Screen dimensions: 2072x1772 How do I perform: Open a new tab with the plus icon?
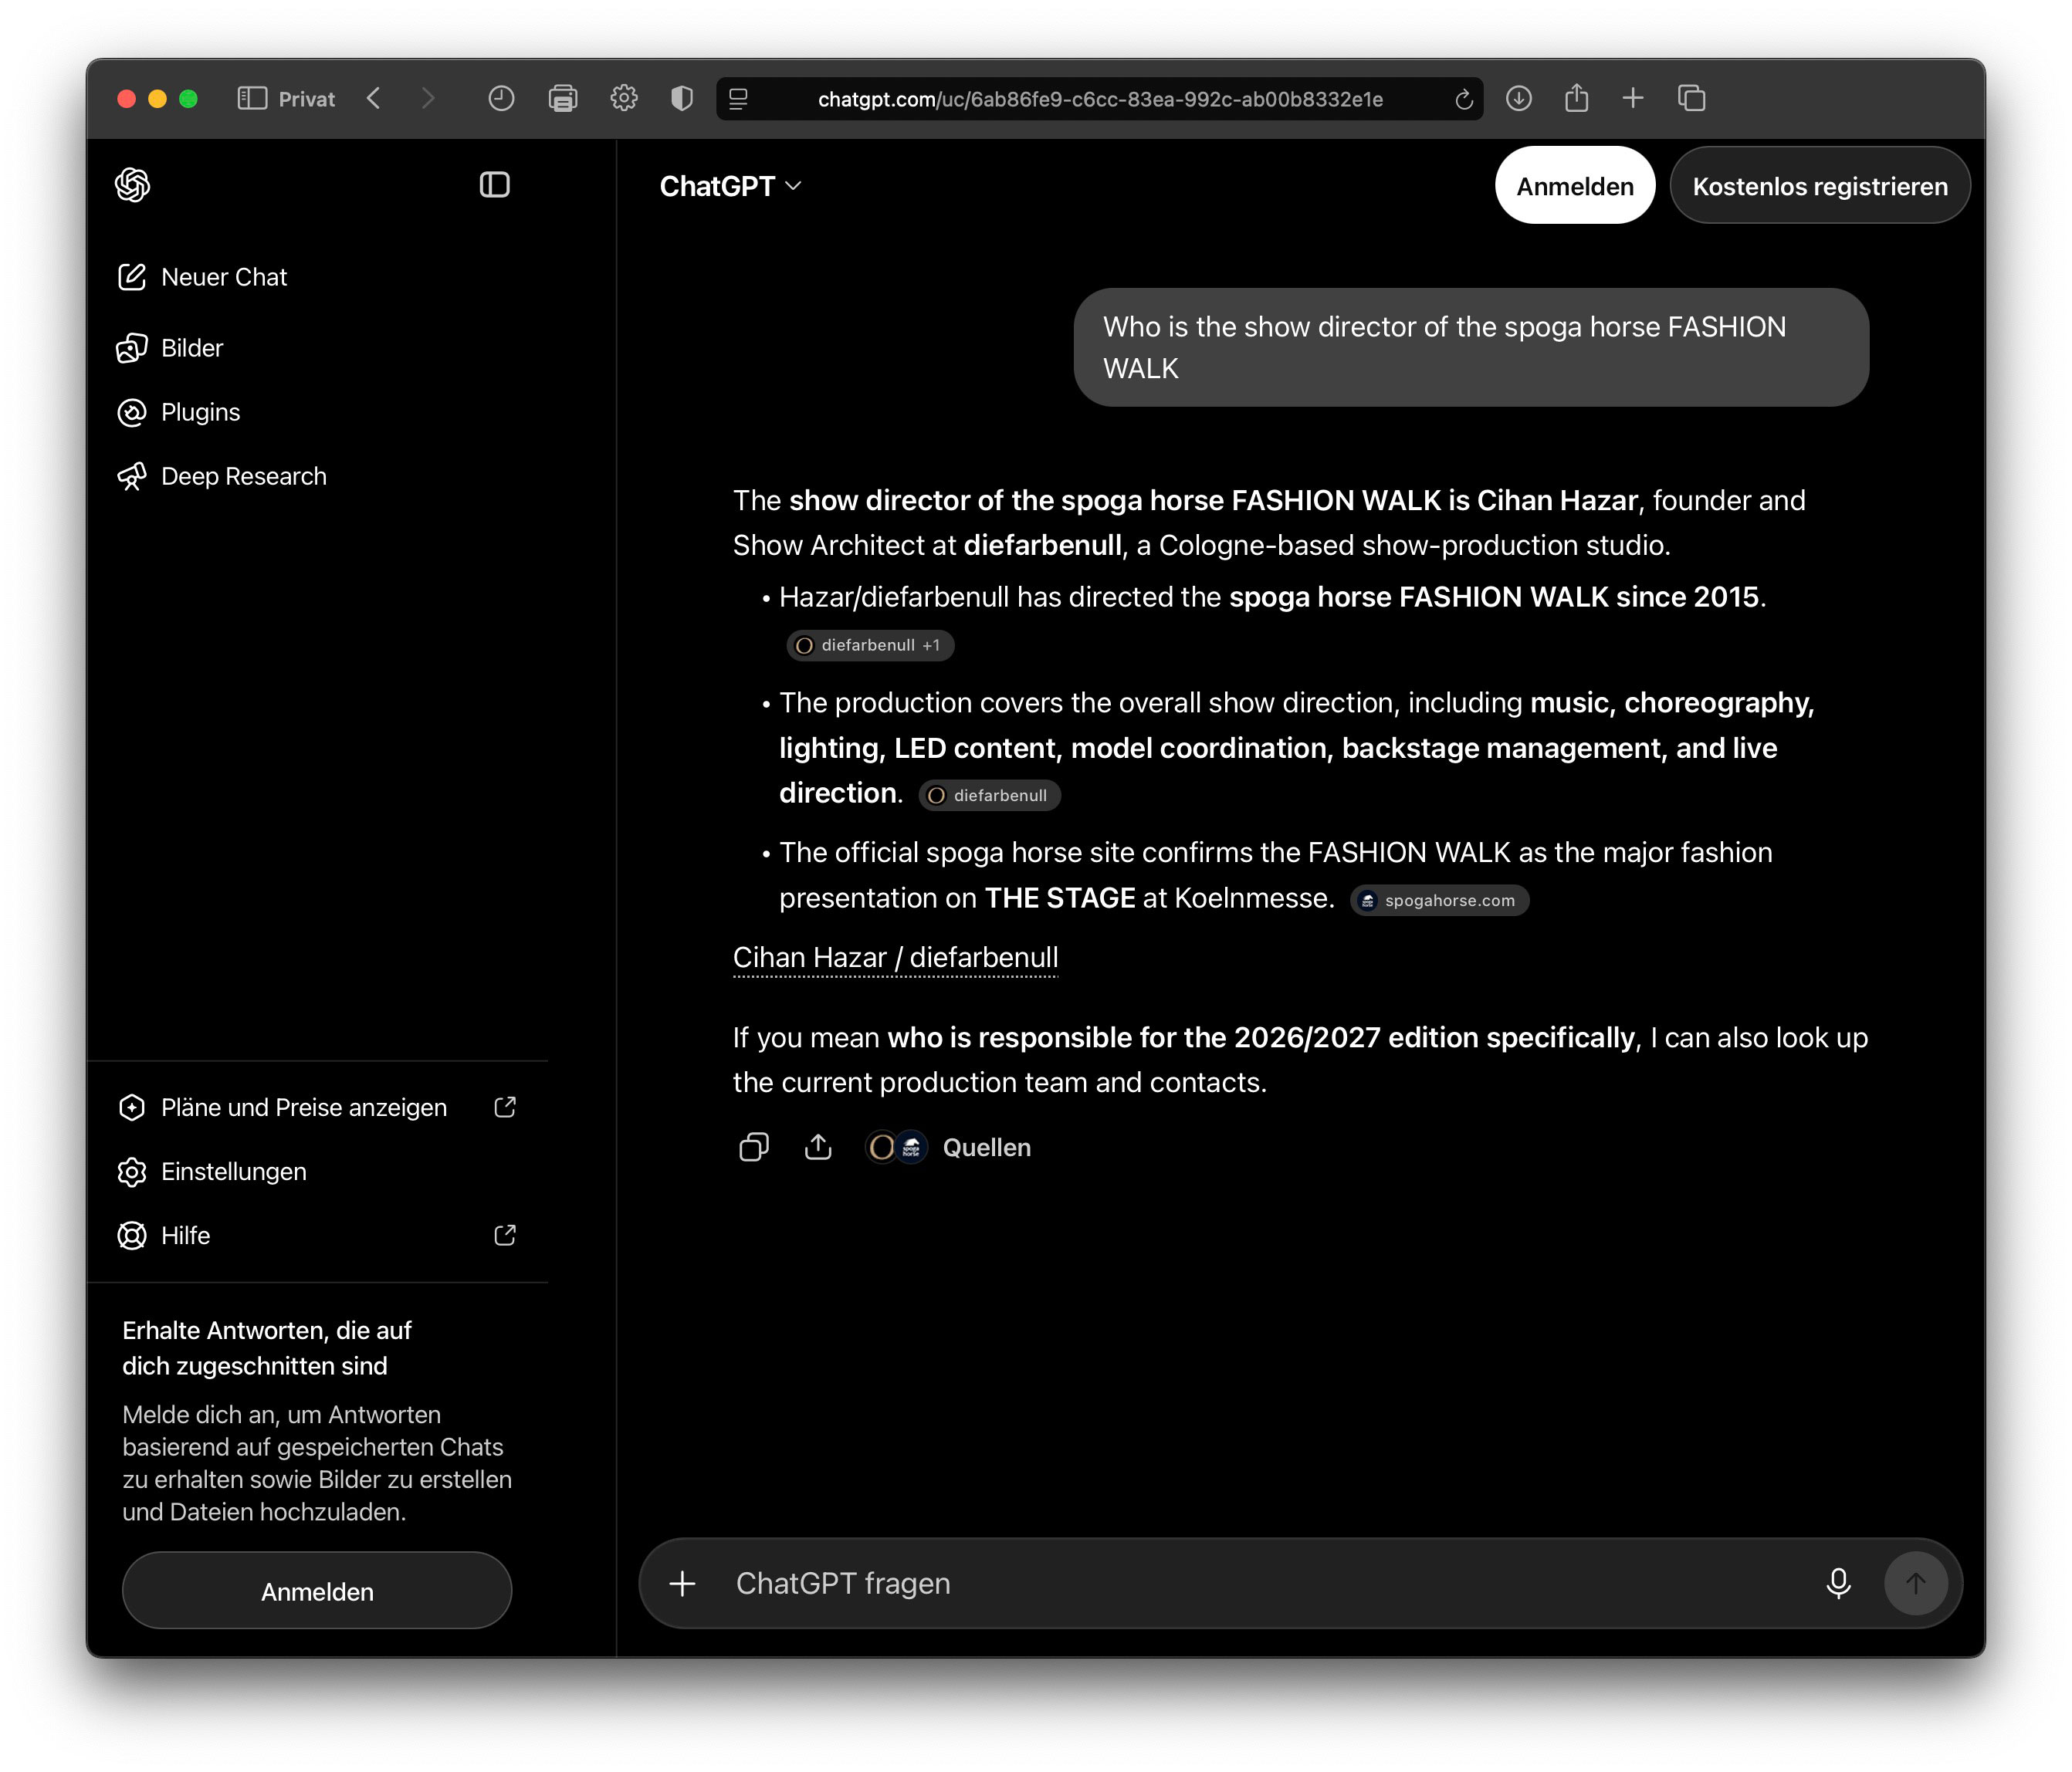(x=1633, y=98)
